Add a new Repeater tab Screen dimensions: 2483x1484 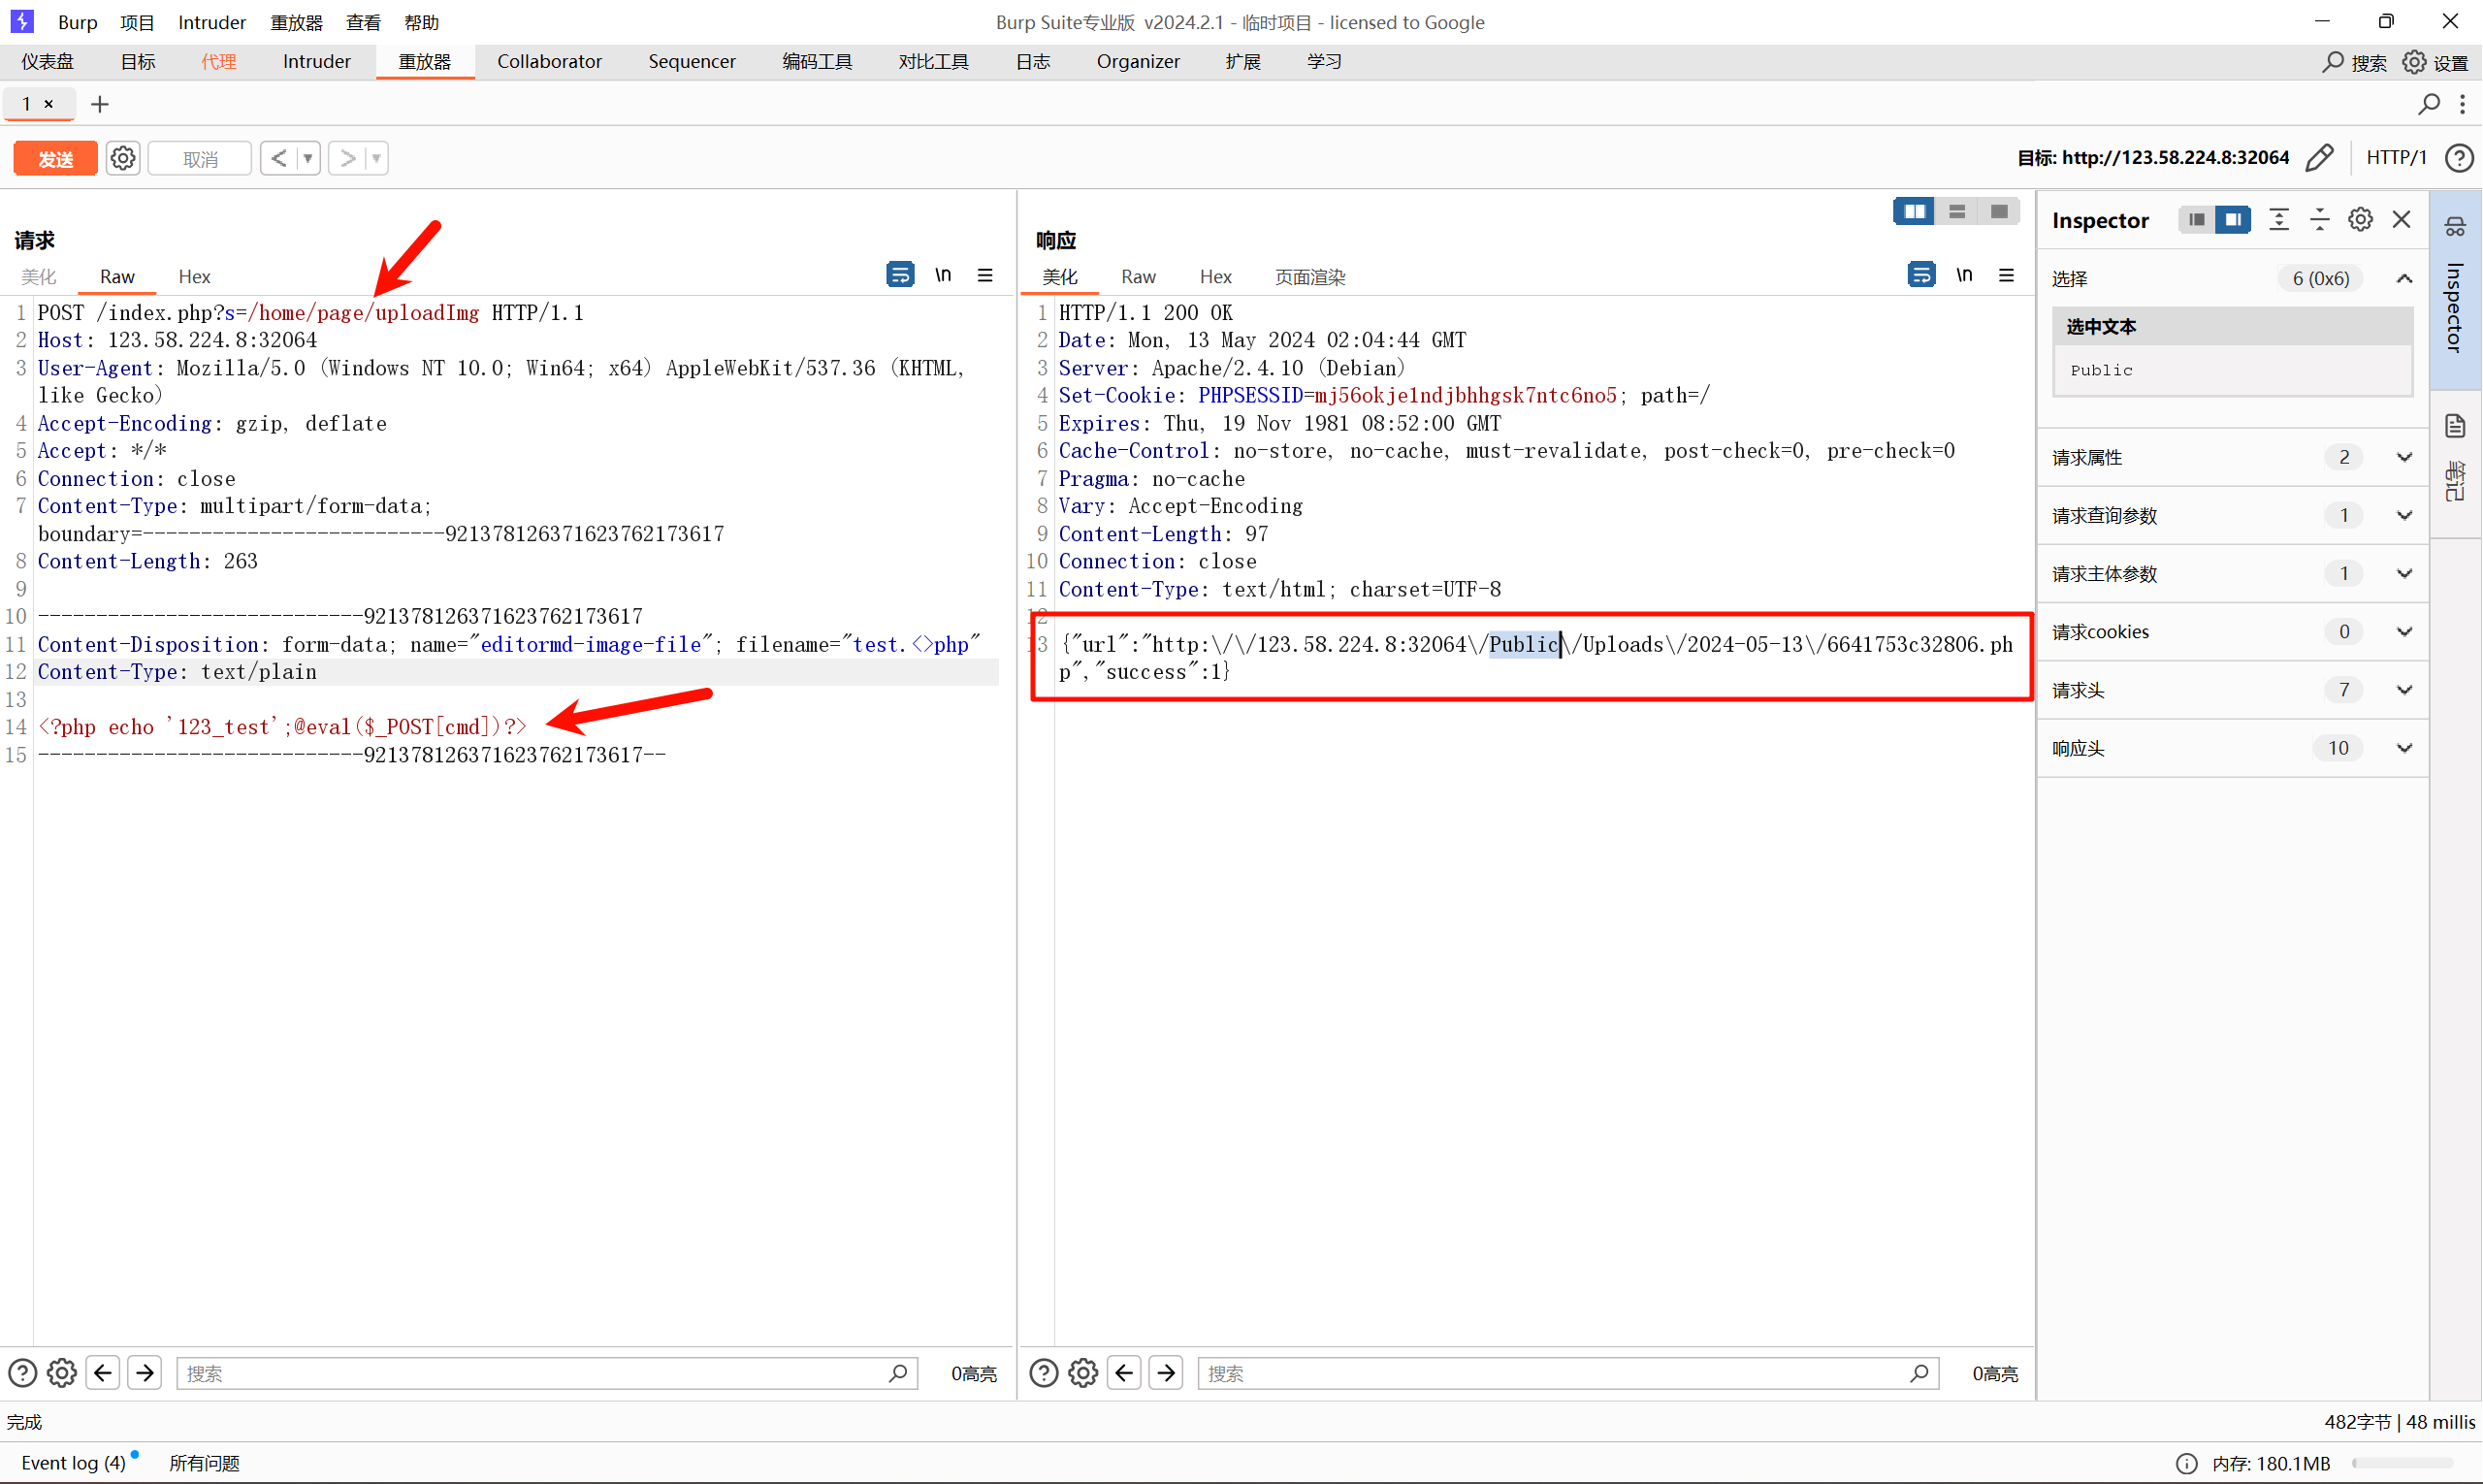100,104
